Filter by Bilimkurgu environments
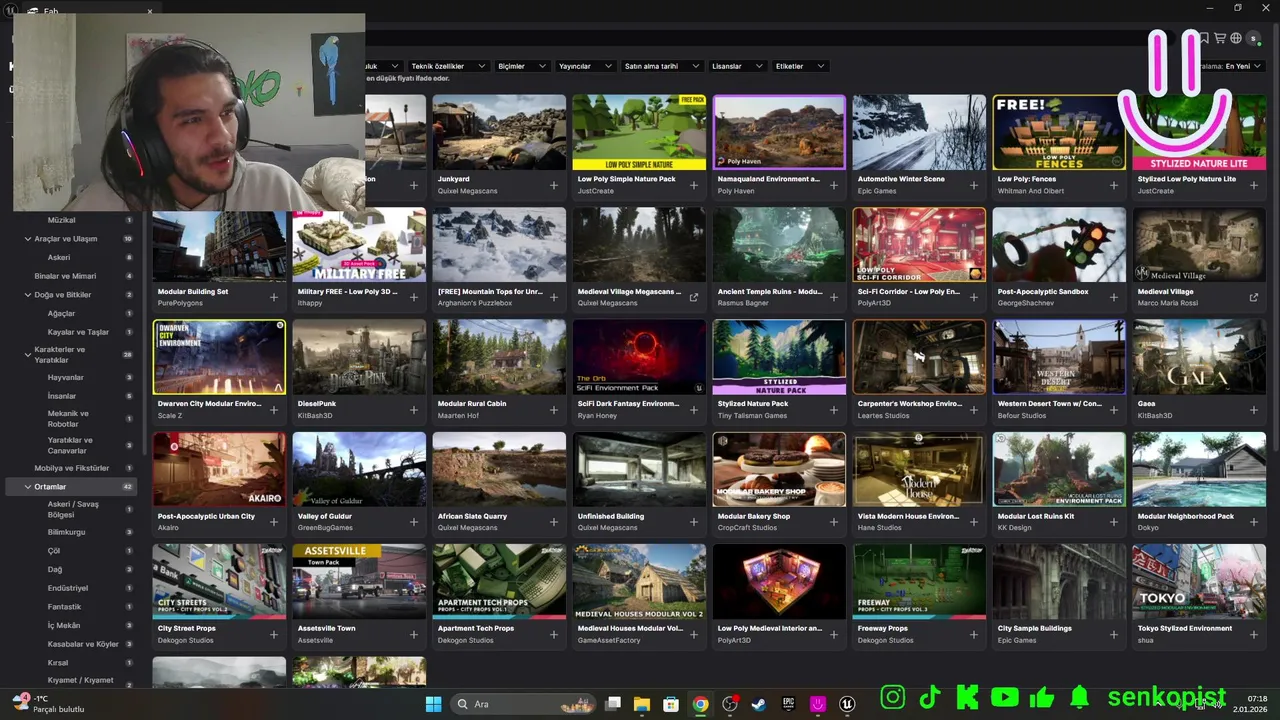 [x=66, y=532]
